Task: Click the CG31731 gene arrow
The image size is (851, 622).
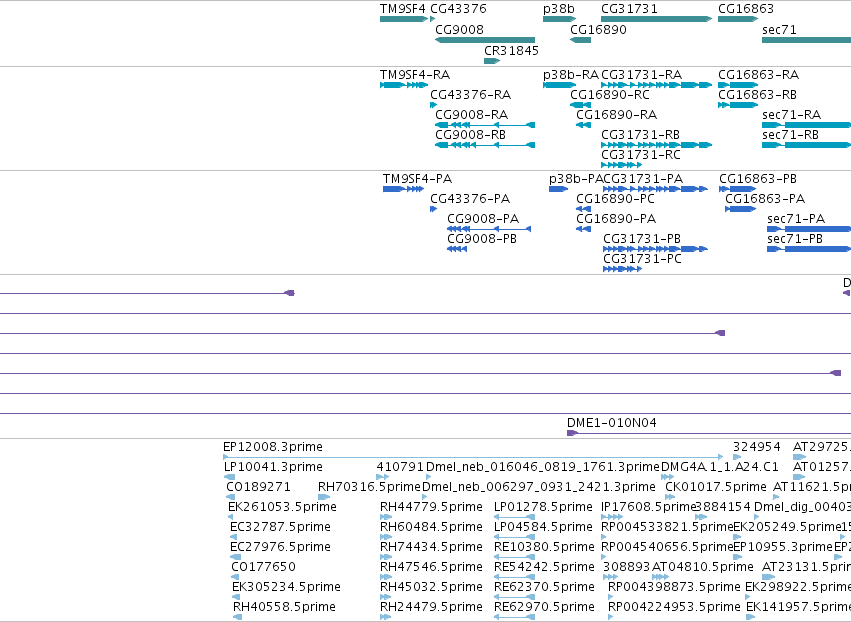Action: [x=656, y=19]
